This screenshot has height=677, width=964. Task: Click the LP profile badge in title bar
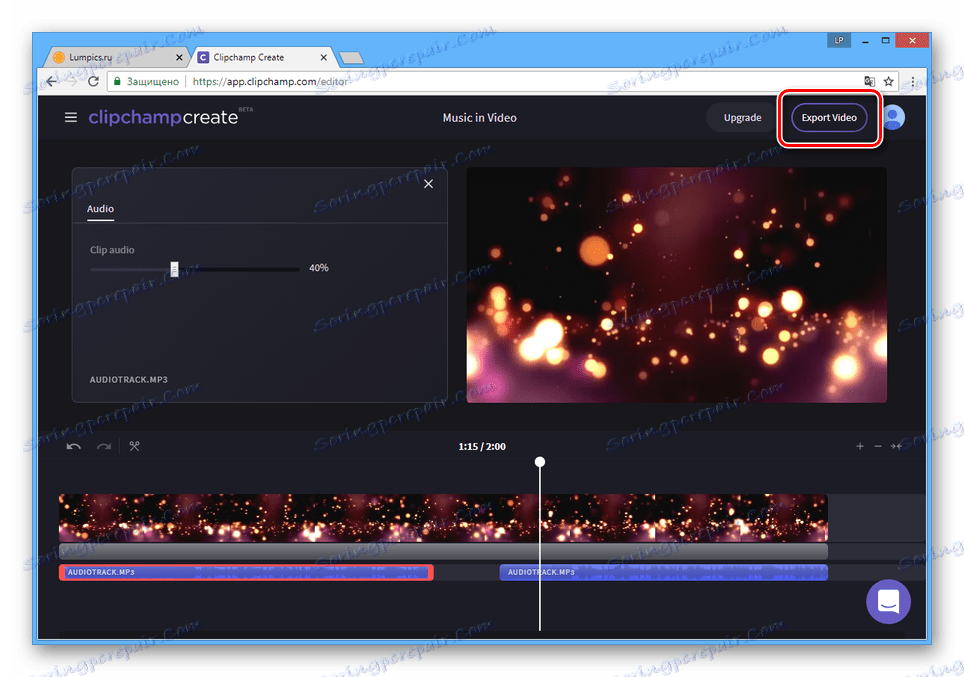[x=839, y=41]
